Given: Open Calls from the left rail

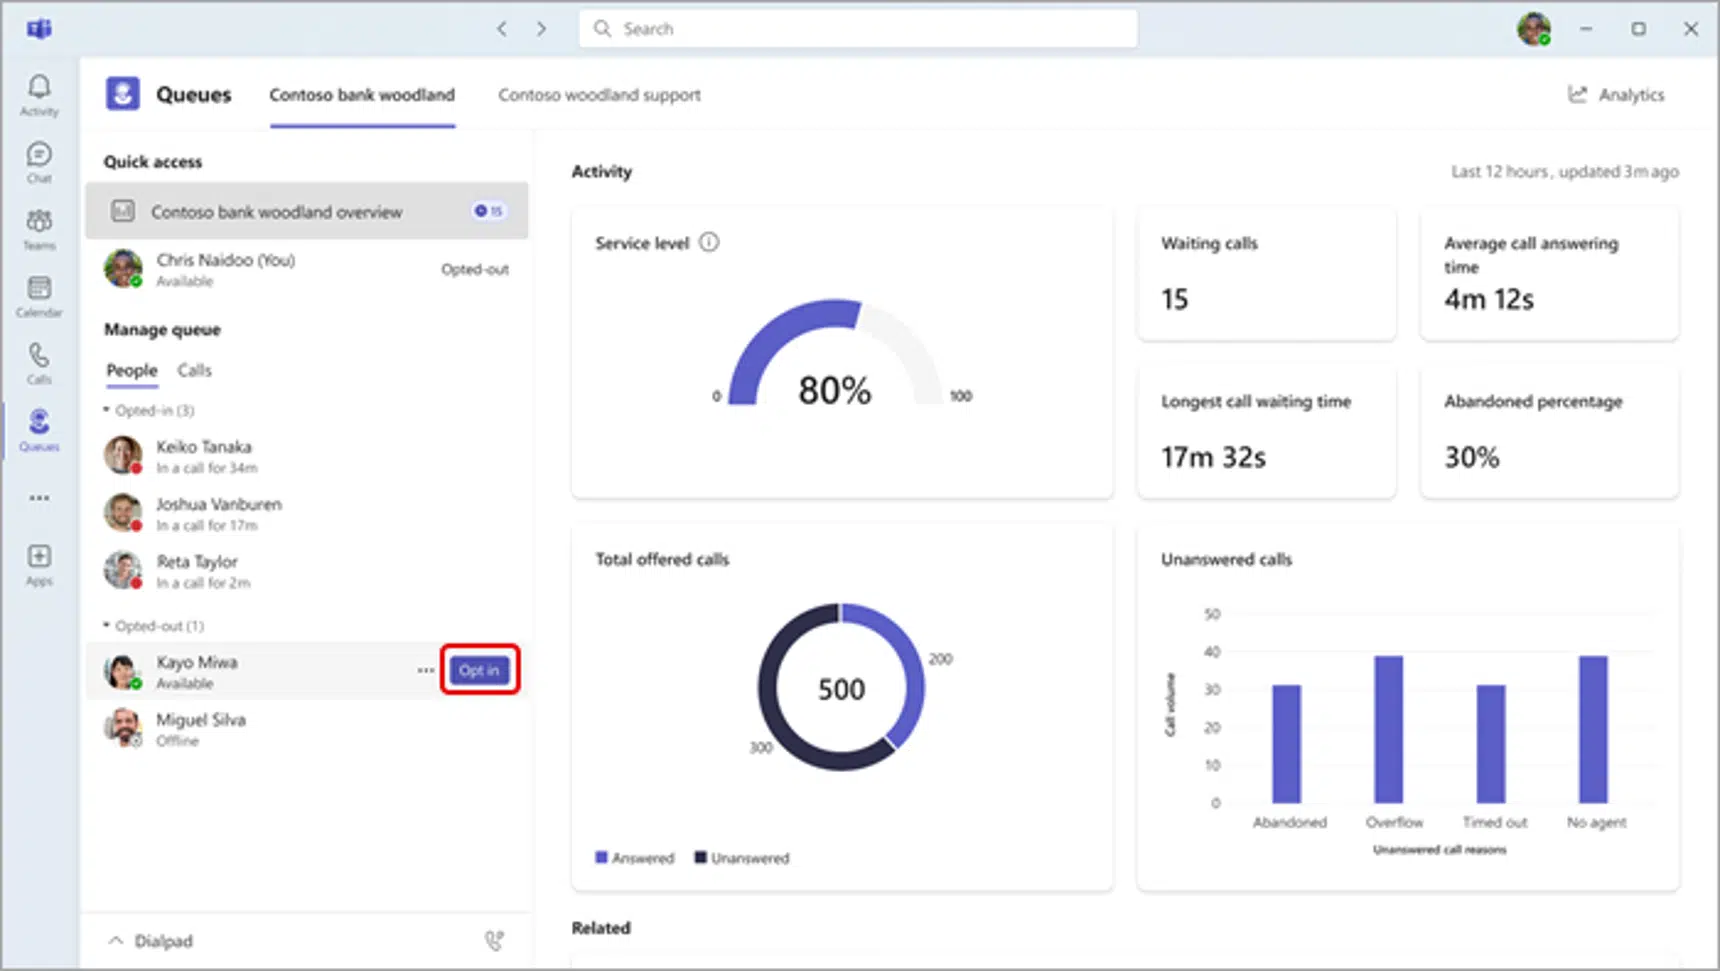Looking at the screenshot, I should click(x=39, y=363).
